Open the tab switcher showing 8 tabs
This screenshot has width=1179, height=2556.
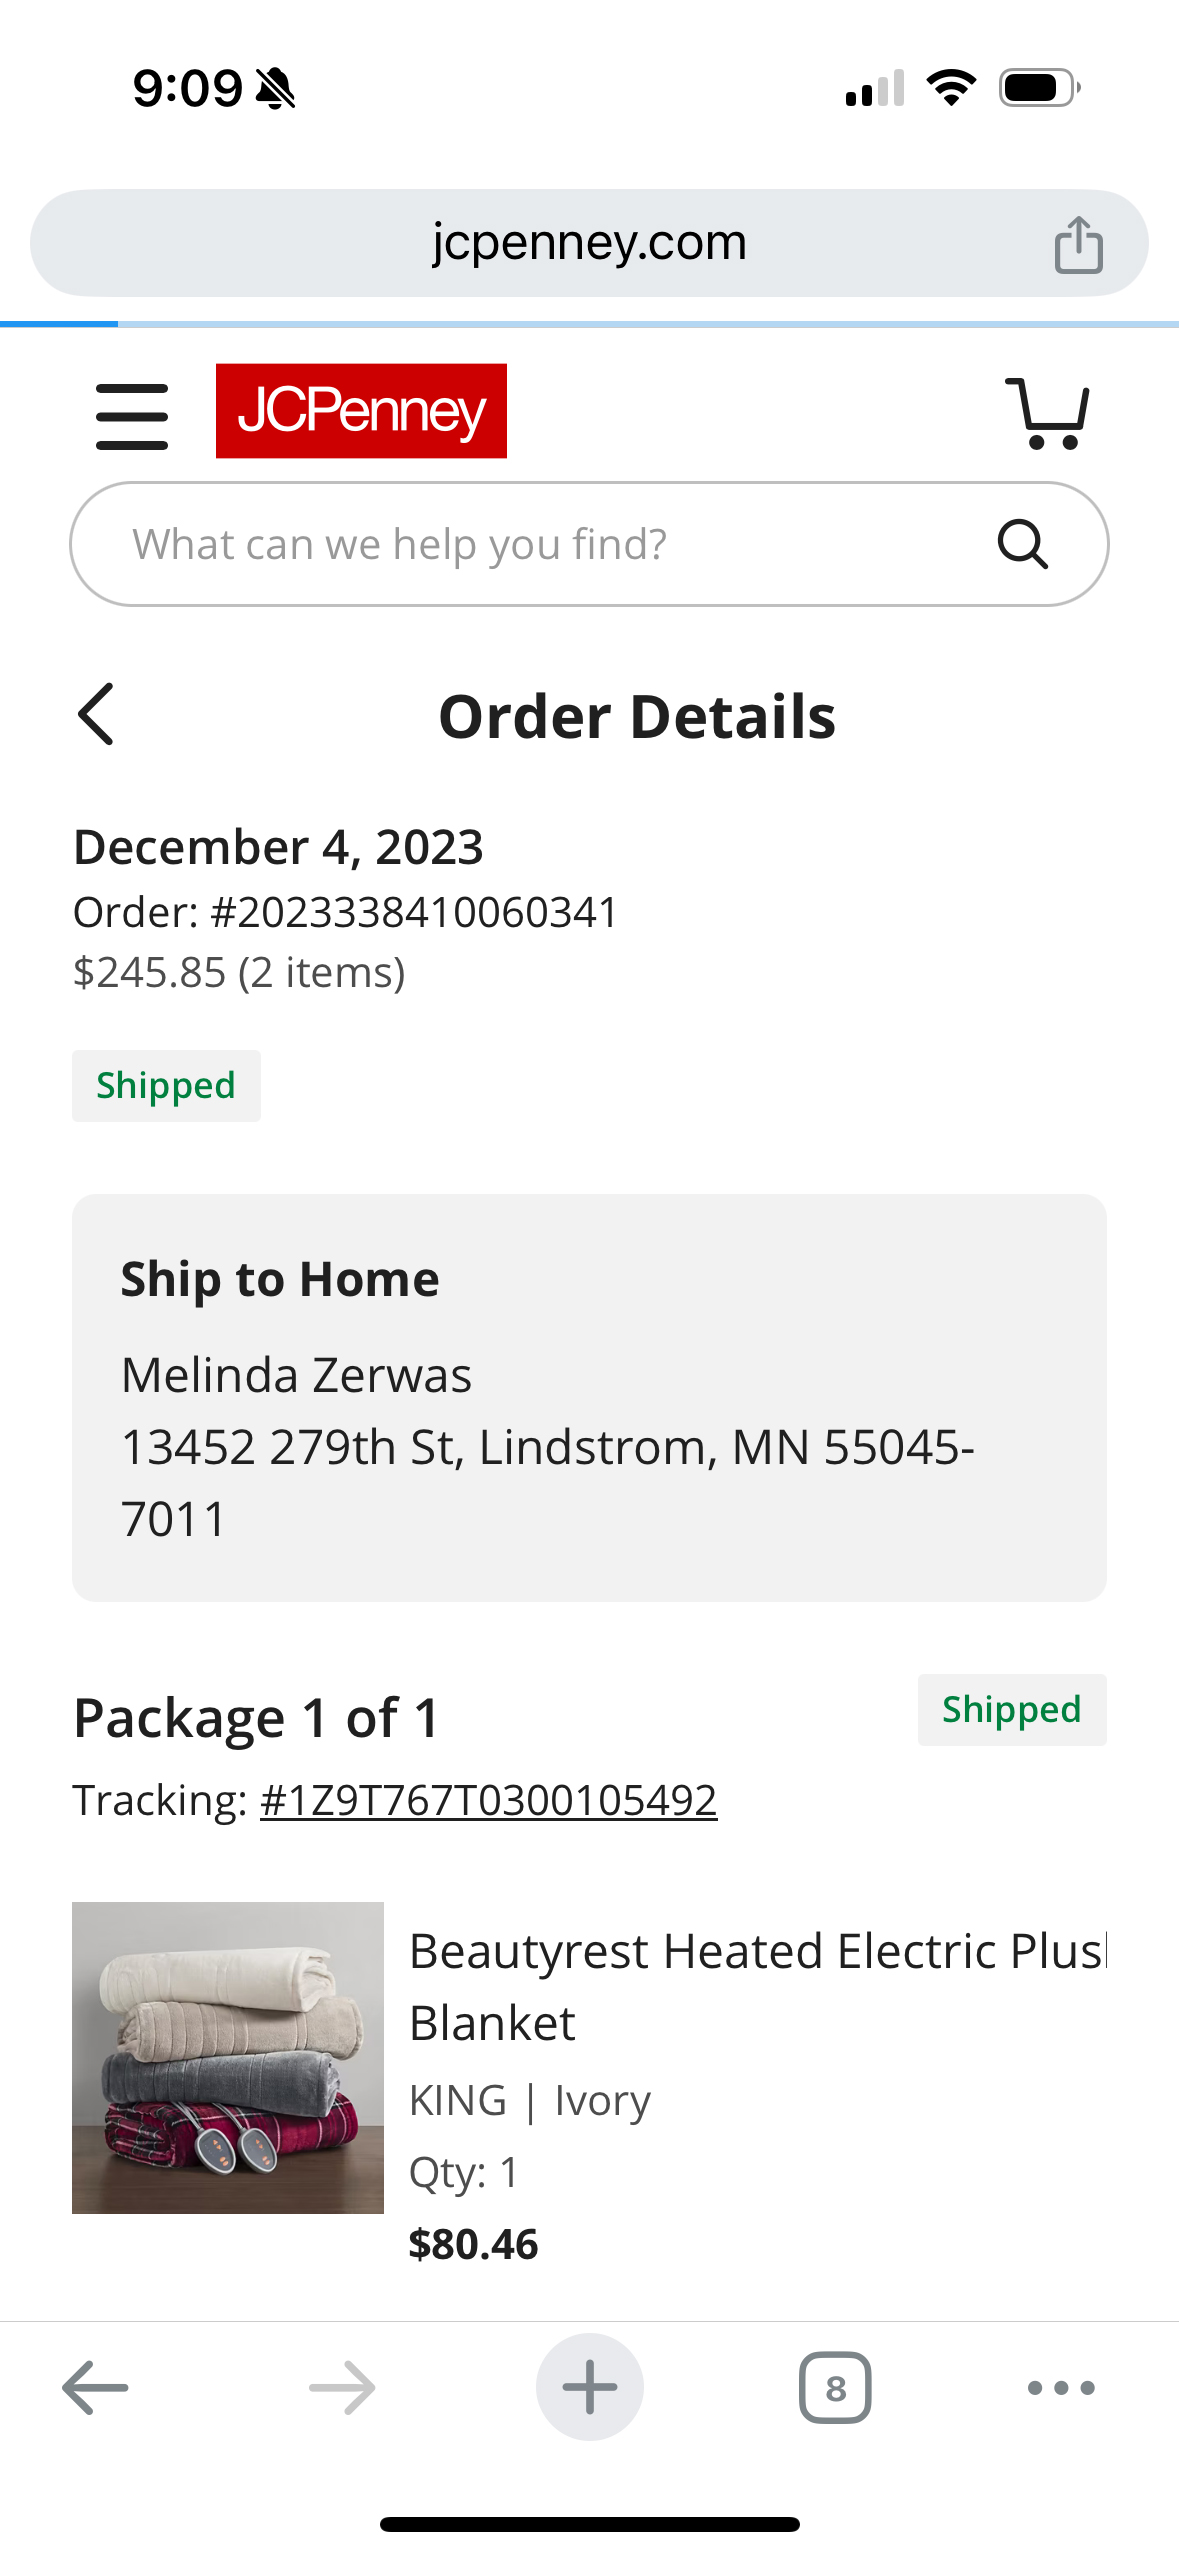tap(835, 2387)
